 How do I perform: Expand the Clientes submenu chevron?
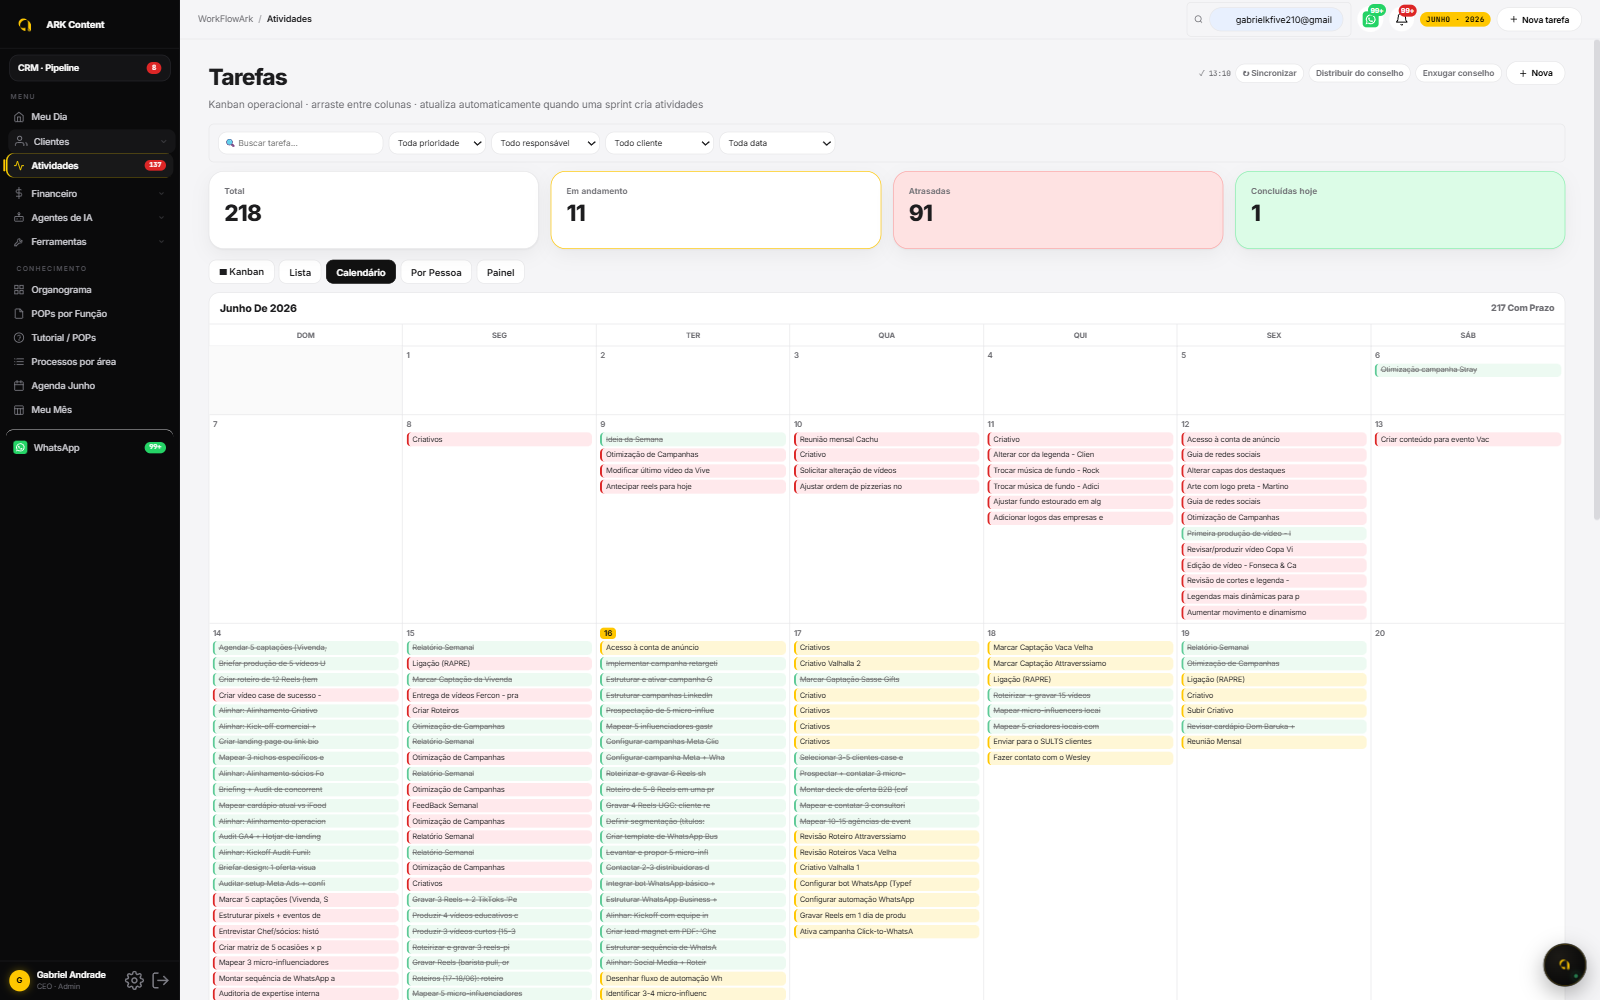click(163, 142)
